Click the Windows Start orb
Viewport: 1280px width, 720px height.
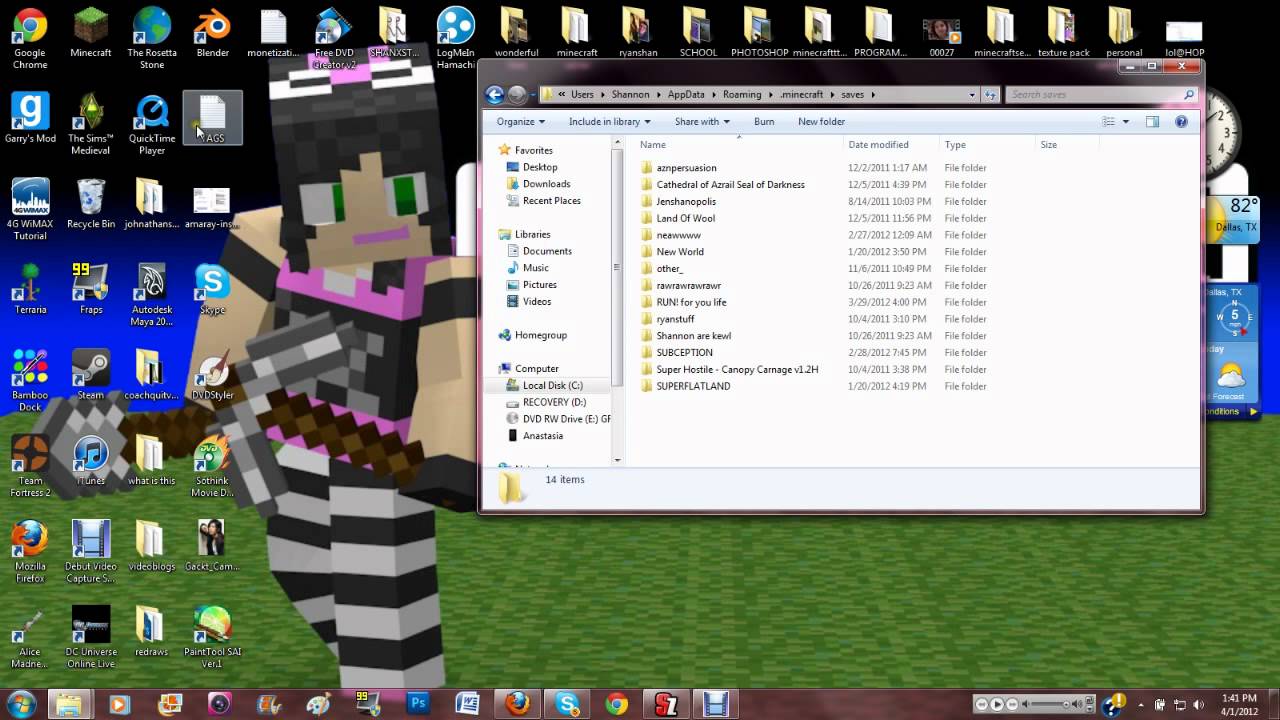point(21,703)
